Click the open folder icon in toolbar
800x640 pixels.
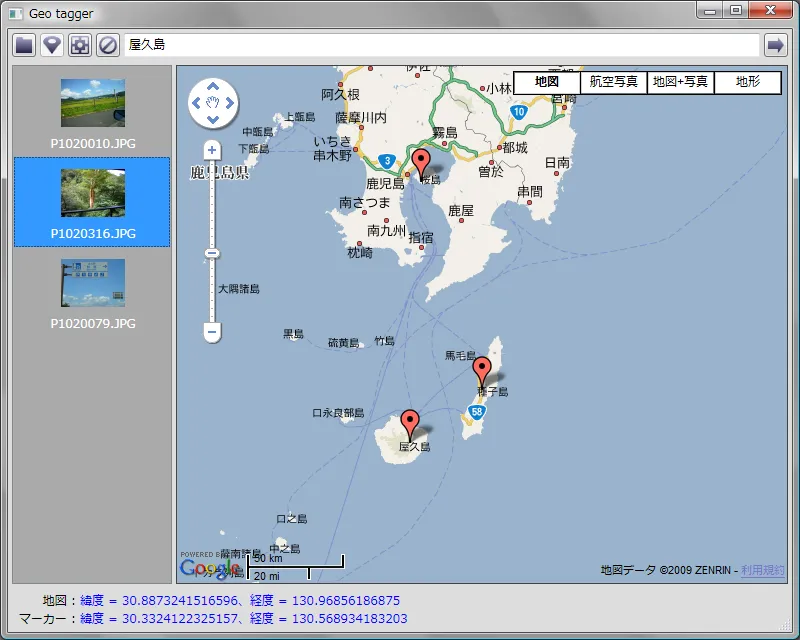click(24, 45)
